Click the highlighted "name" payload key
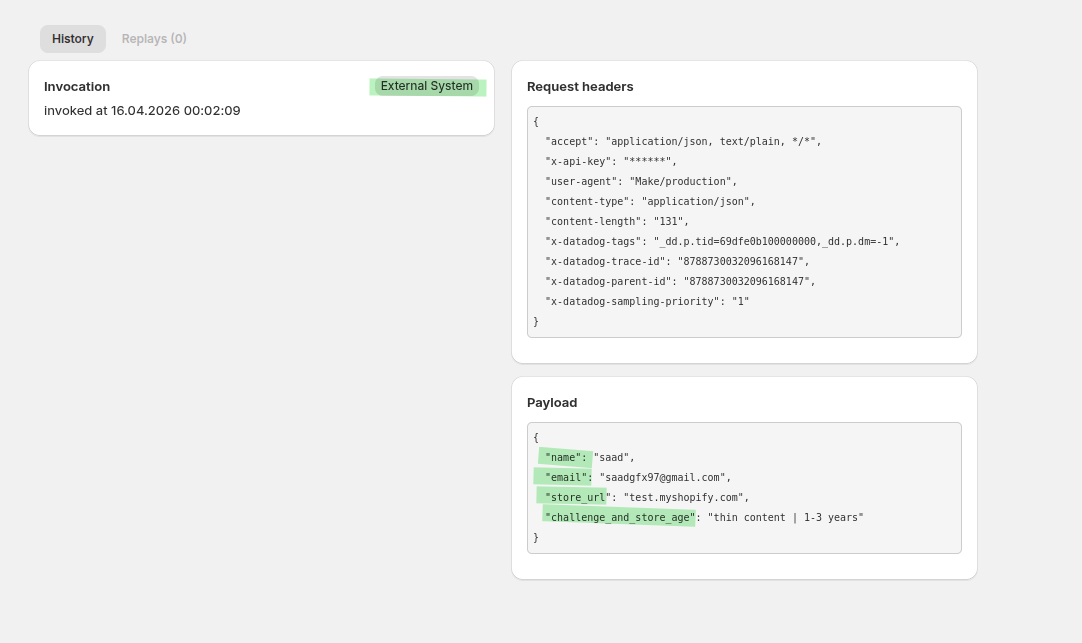The height and width of the screenshot is (643, 1082). (x=565, y=457)
